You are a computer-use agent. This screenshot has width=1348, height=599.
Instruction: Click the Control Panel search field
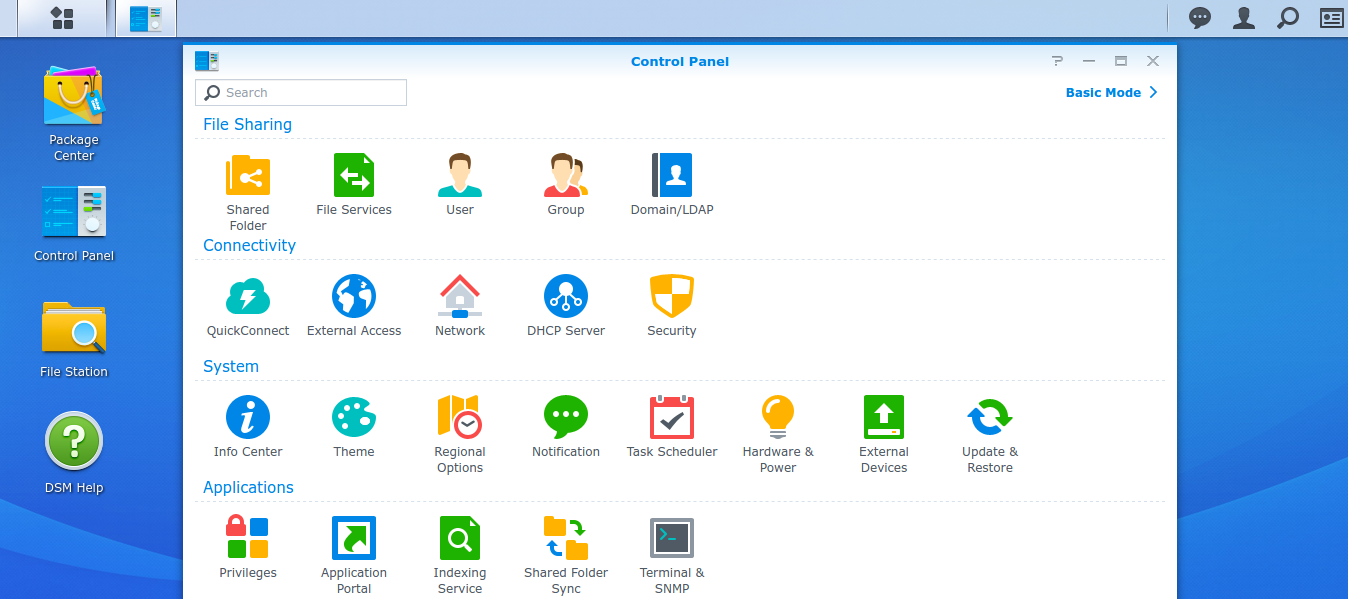pyautogui.click(x=301, y=93)
